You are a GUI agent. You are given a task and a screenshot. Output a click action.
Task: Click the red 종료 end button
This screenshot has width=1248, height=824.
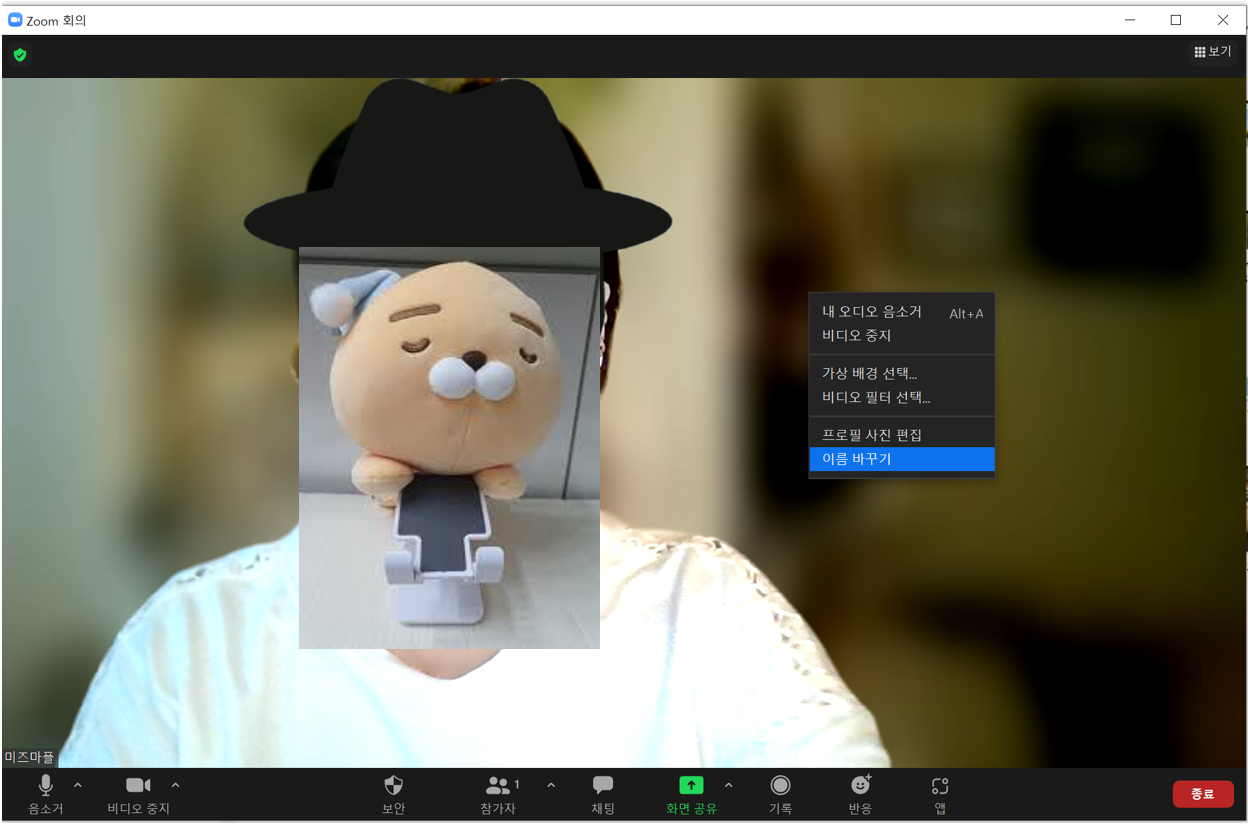(x=1203, y=794)
